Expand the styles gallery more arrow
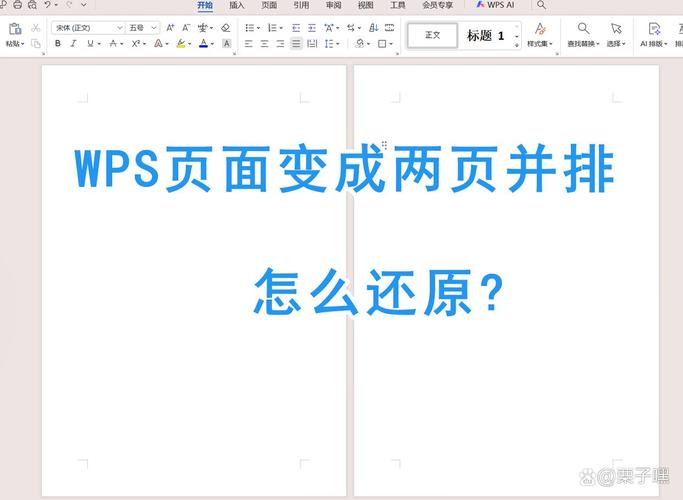This screenshot has height=500, width=683. click(517, 45)
